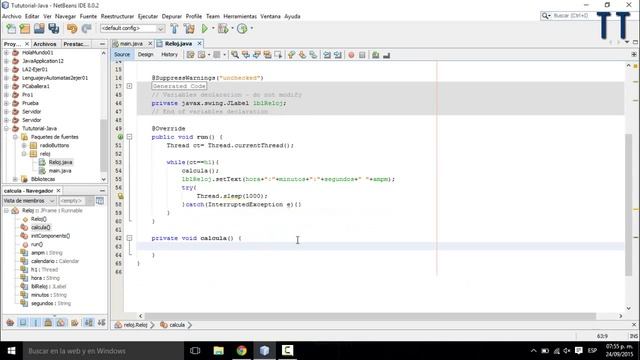Viewport: 640px width, 360px height.
Task: Click the New Project toolbar icon
Action: click(x=25, y=29)
